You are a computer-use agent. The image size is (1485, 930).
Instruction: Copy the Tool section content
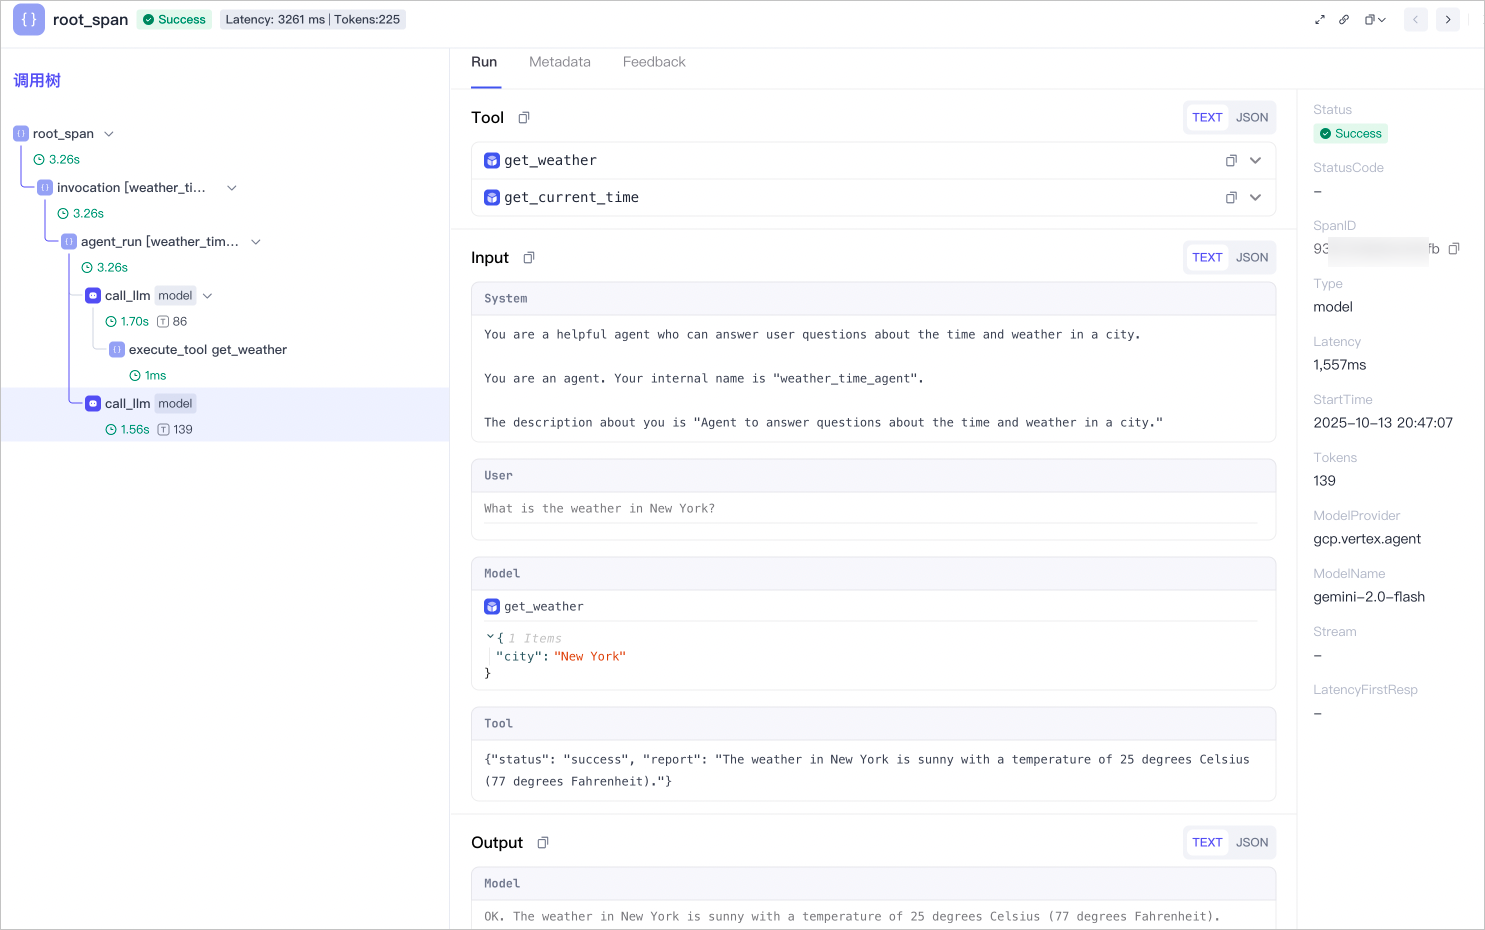[x=524, y=118]
